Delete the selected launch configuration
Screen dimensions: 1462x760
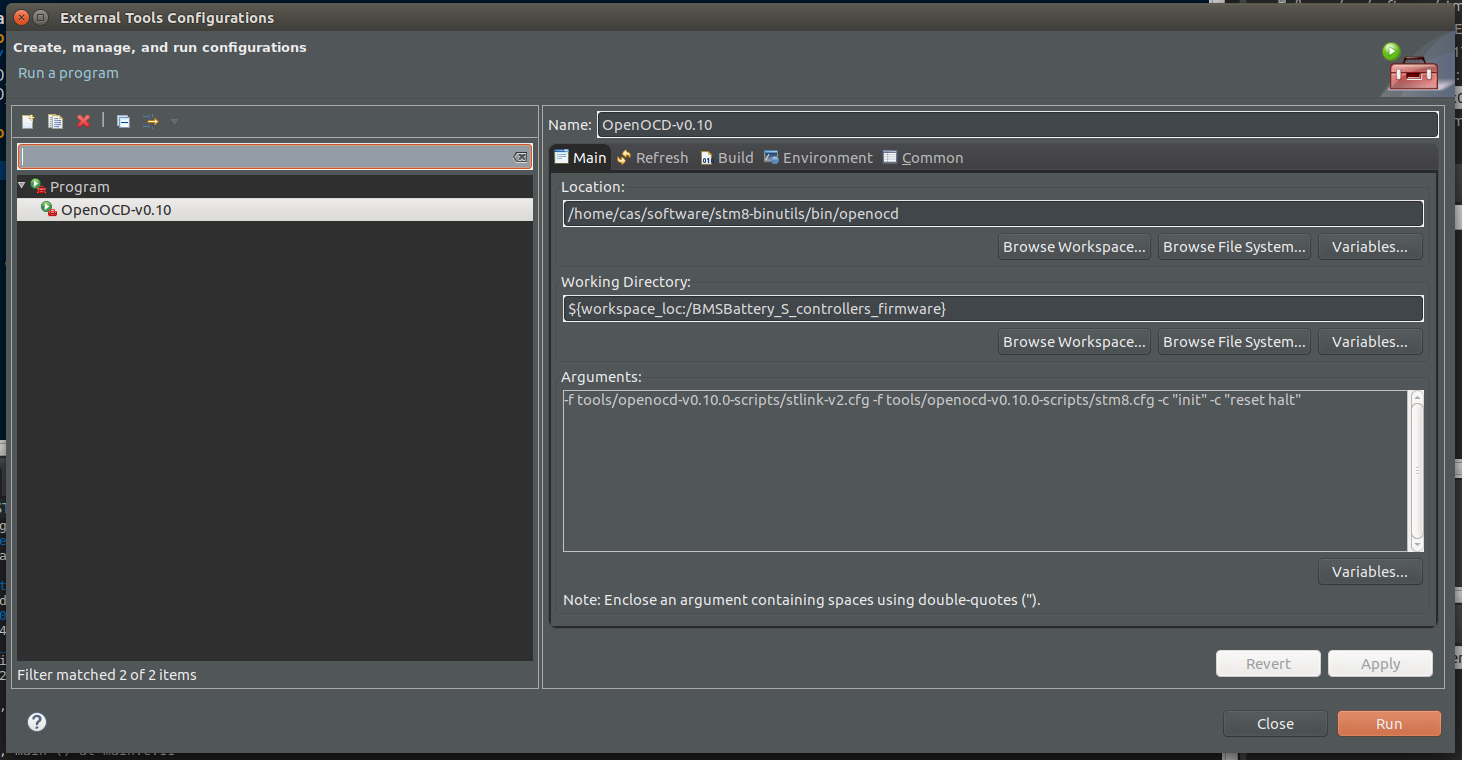click(x=84, y=121)
